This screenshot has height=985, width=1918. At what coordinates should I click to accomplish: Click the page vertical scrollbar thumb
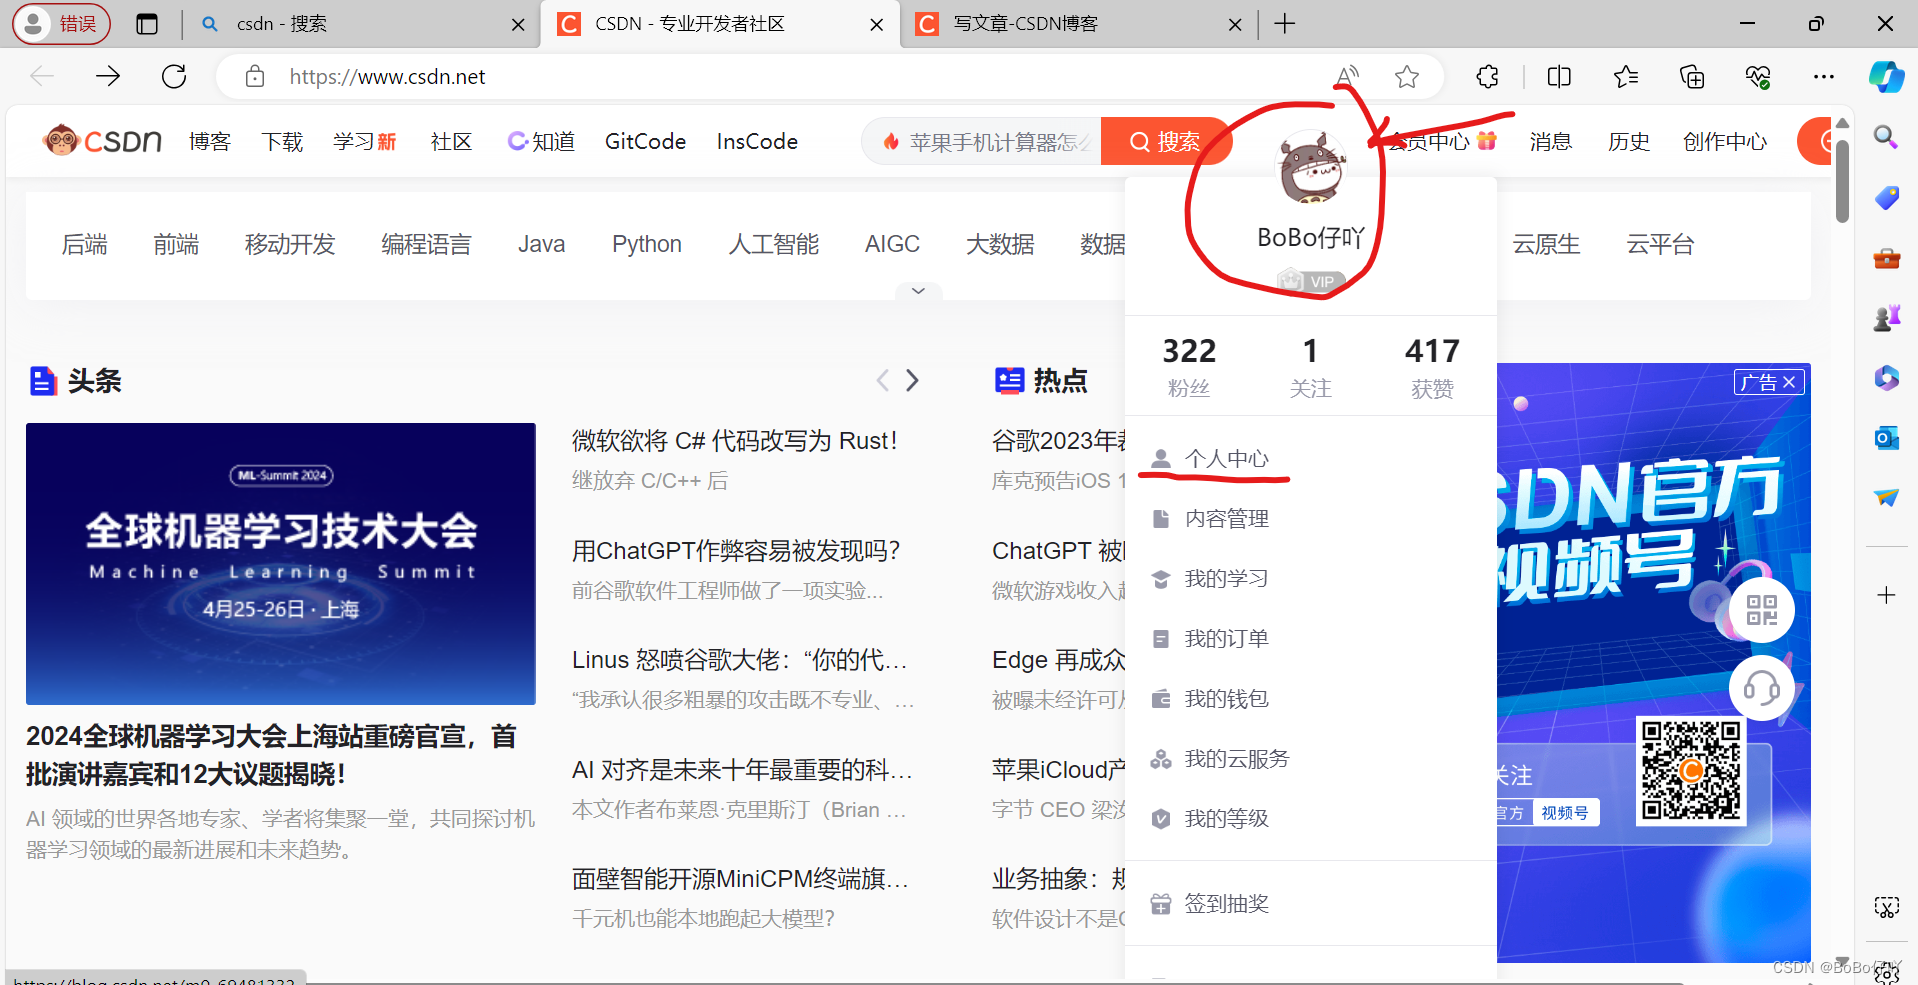1842,180
